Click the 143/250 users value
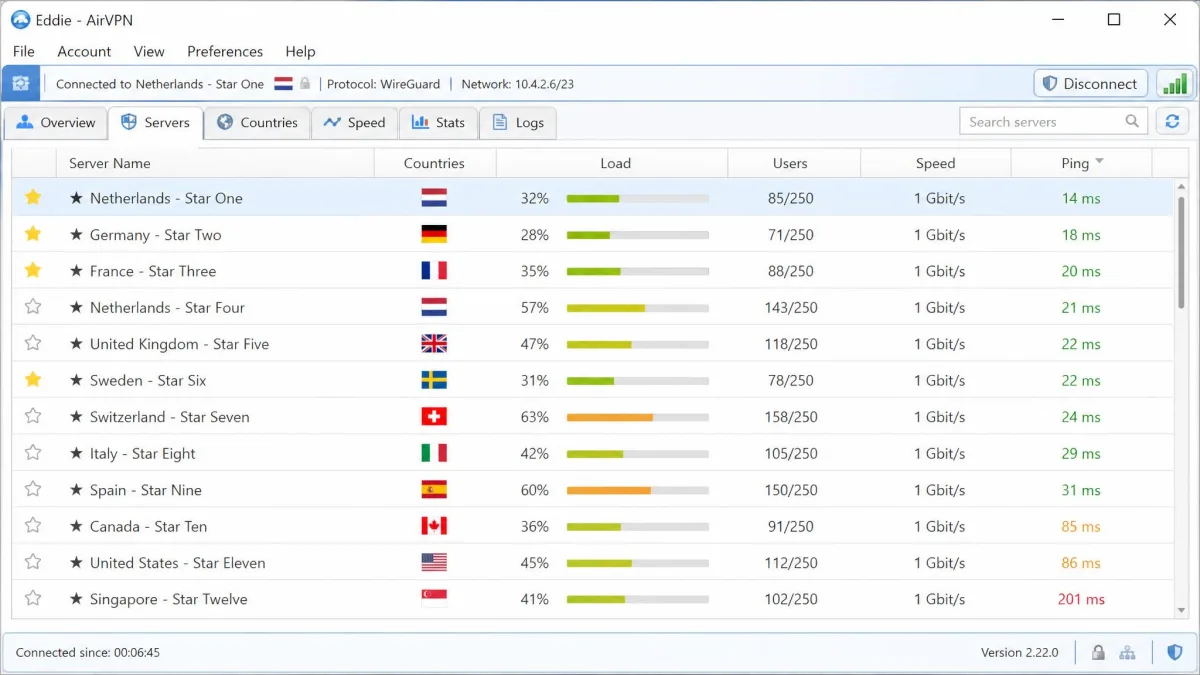 (x=790, y=307)
